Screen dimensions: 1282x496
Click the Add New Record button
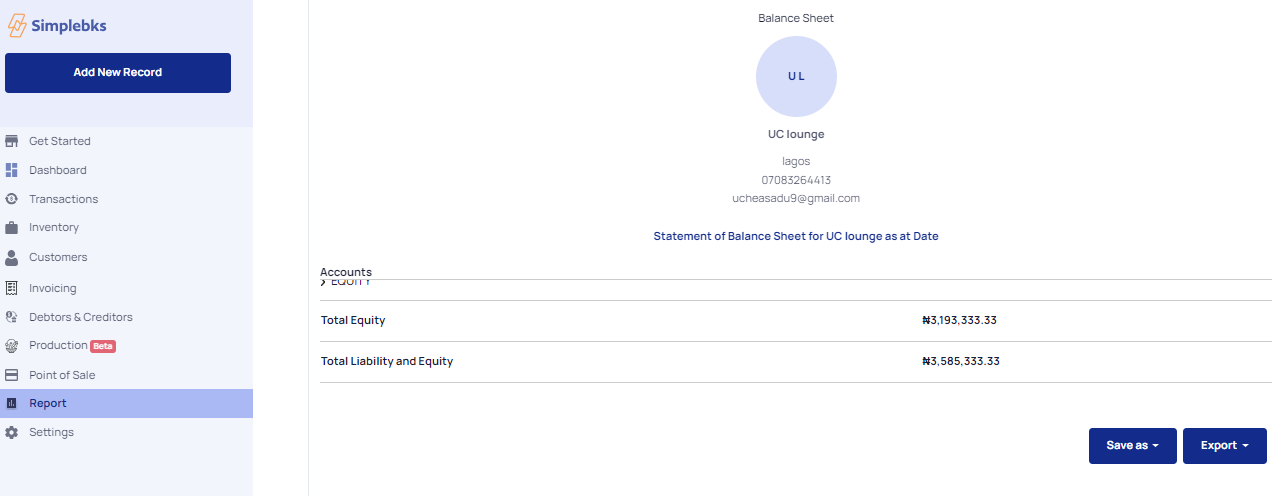[118, 73]
